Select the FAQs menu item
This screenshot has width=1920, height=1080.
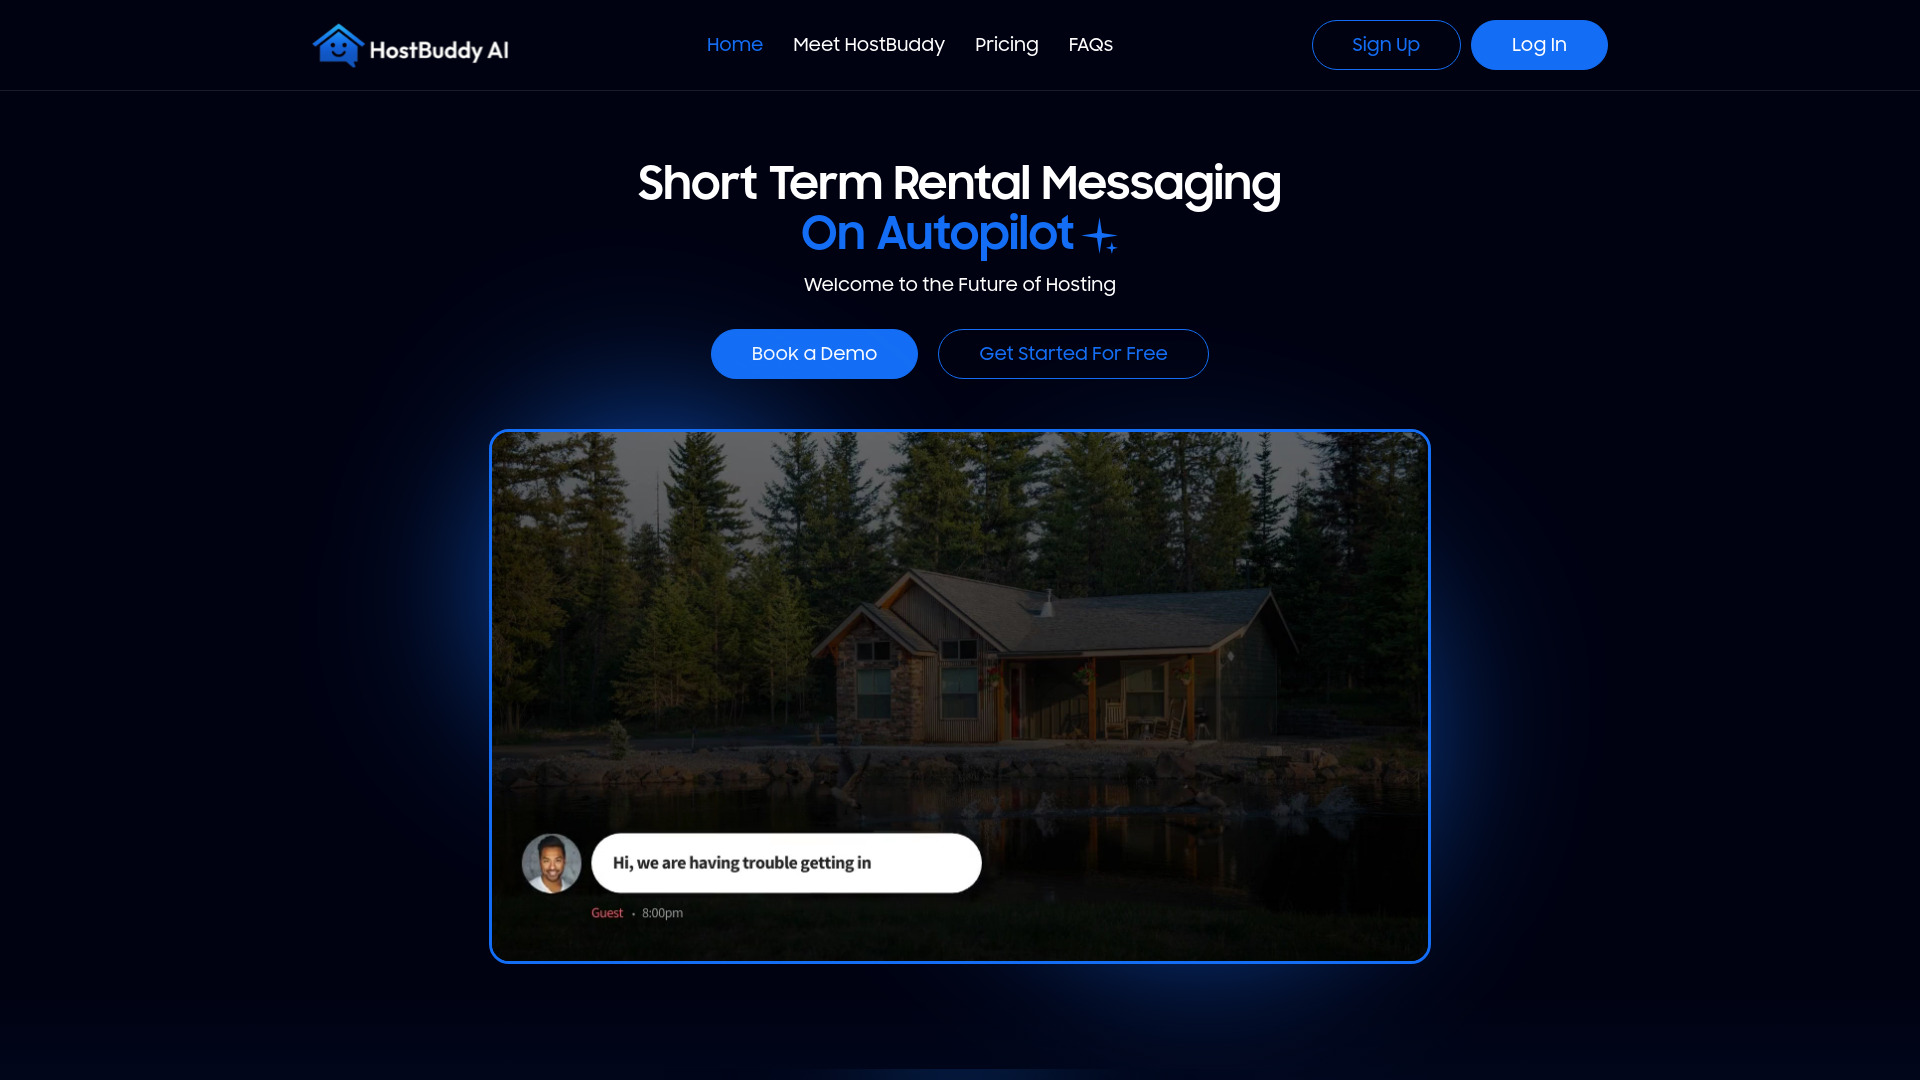tap(1089, 45)
